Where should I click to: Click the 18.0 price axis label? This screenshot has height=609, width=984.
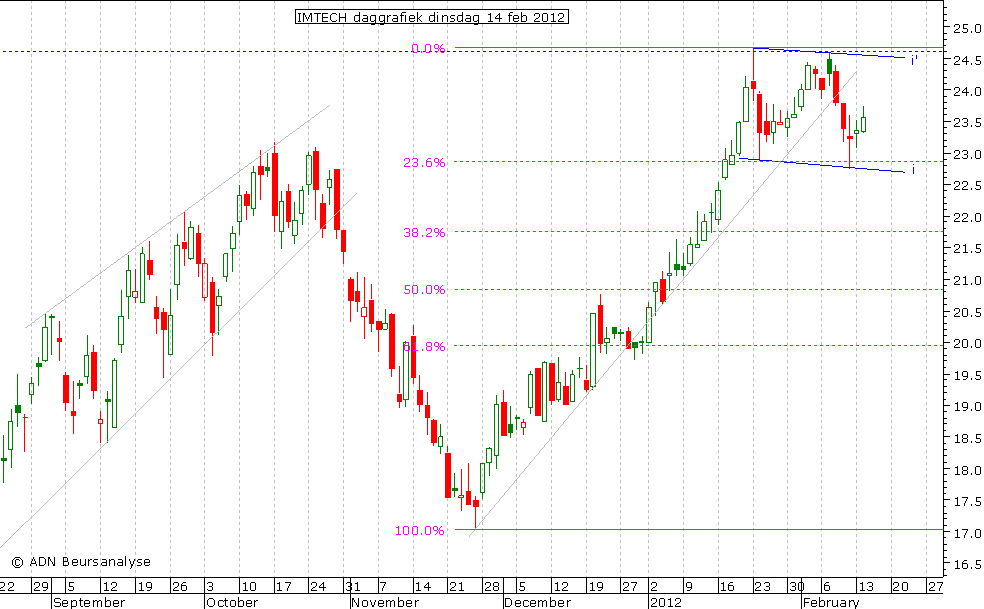967,470
